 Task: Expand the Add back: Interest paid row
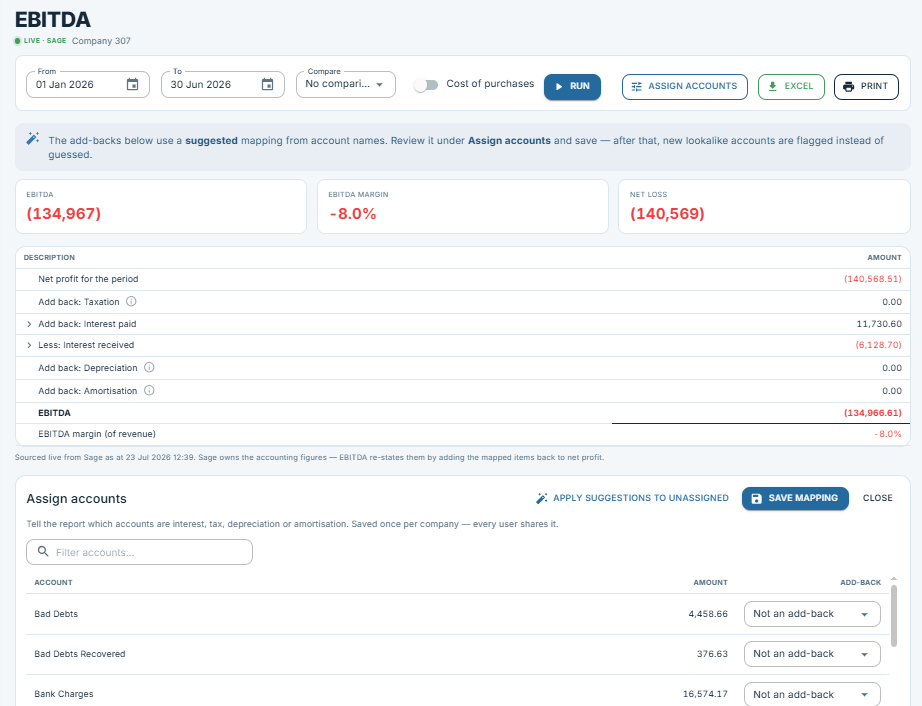(29, 324)
